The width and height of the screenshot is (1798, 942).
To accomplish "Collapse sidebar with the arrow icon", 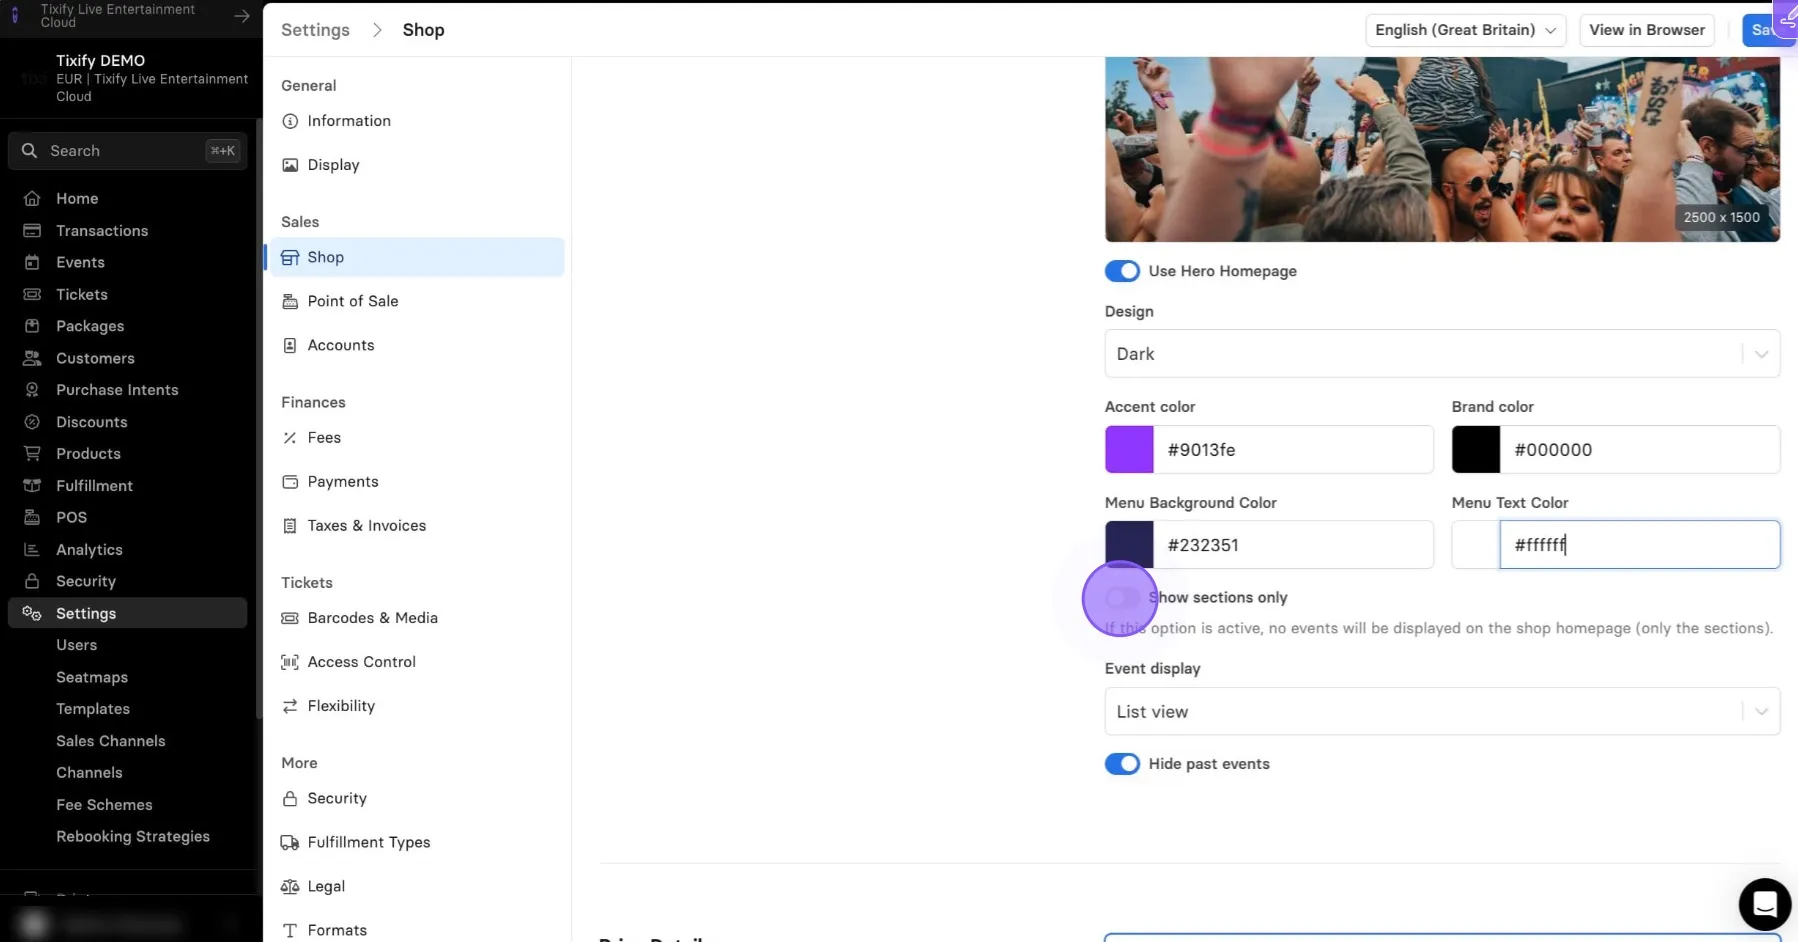I will [x=242, y=15].
